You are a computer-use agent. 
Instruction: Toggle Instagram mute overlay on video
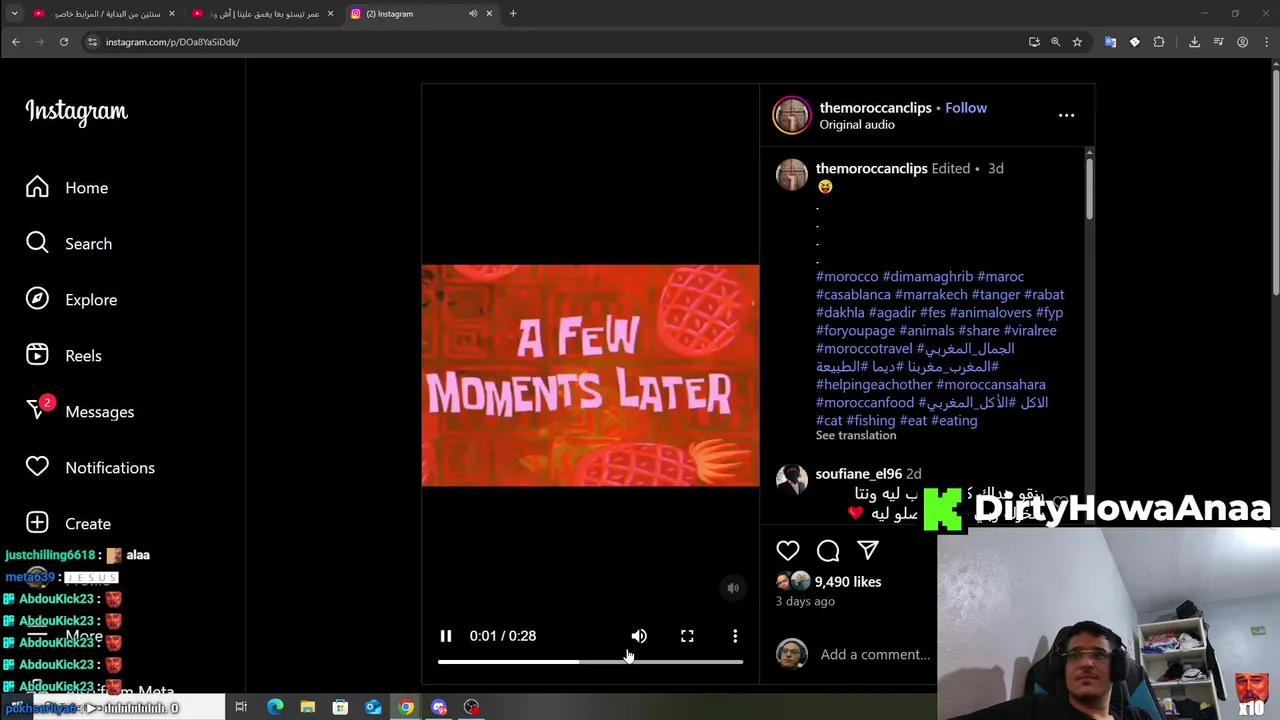coord(733,588)
